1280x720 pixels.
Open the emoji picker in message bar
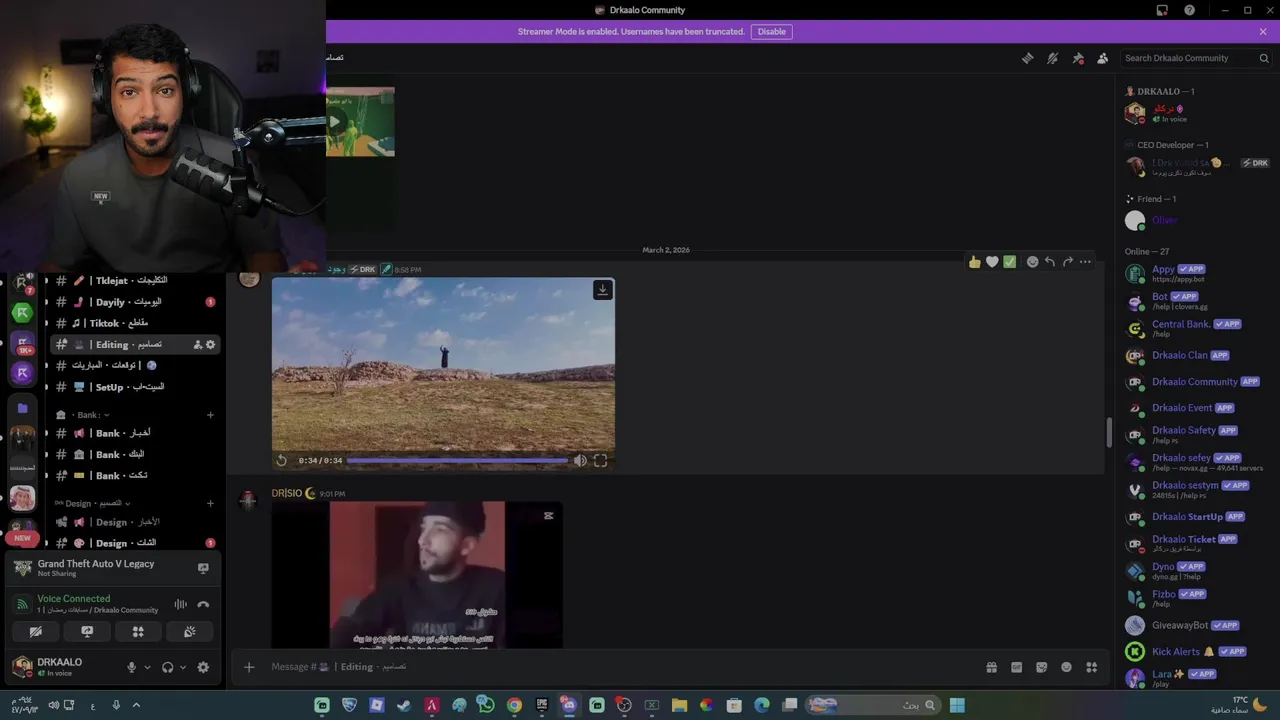(x=1066, y=667)
